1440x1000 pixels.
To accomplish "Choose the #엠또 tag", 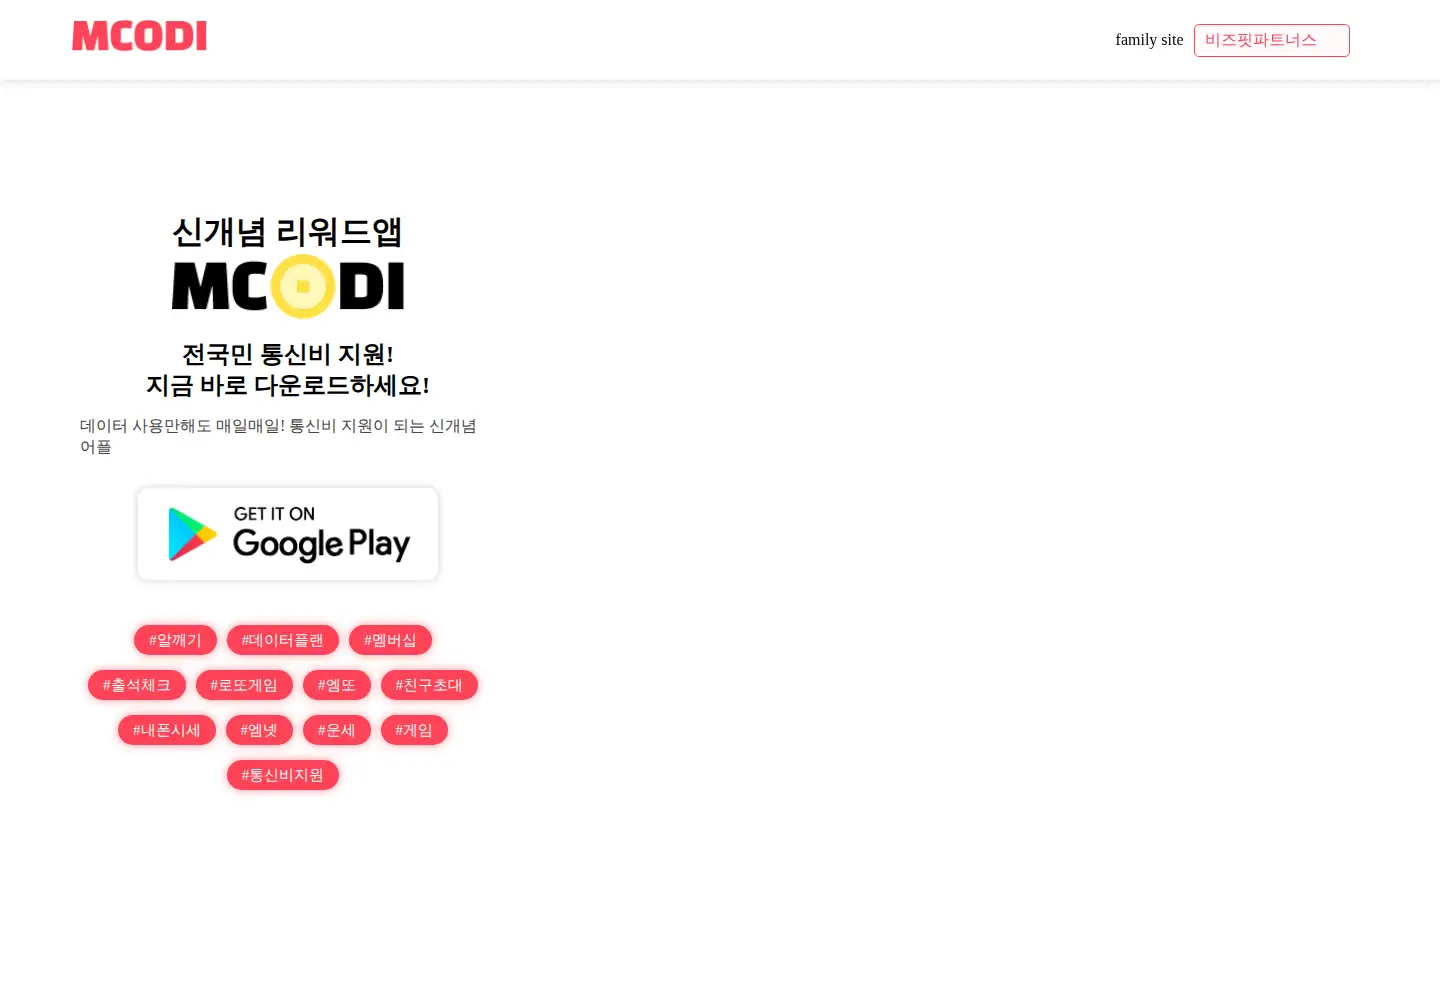I will click(337, 685).
